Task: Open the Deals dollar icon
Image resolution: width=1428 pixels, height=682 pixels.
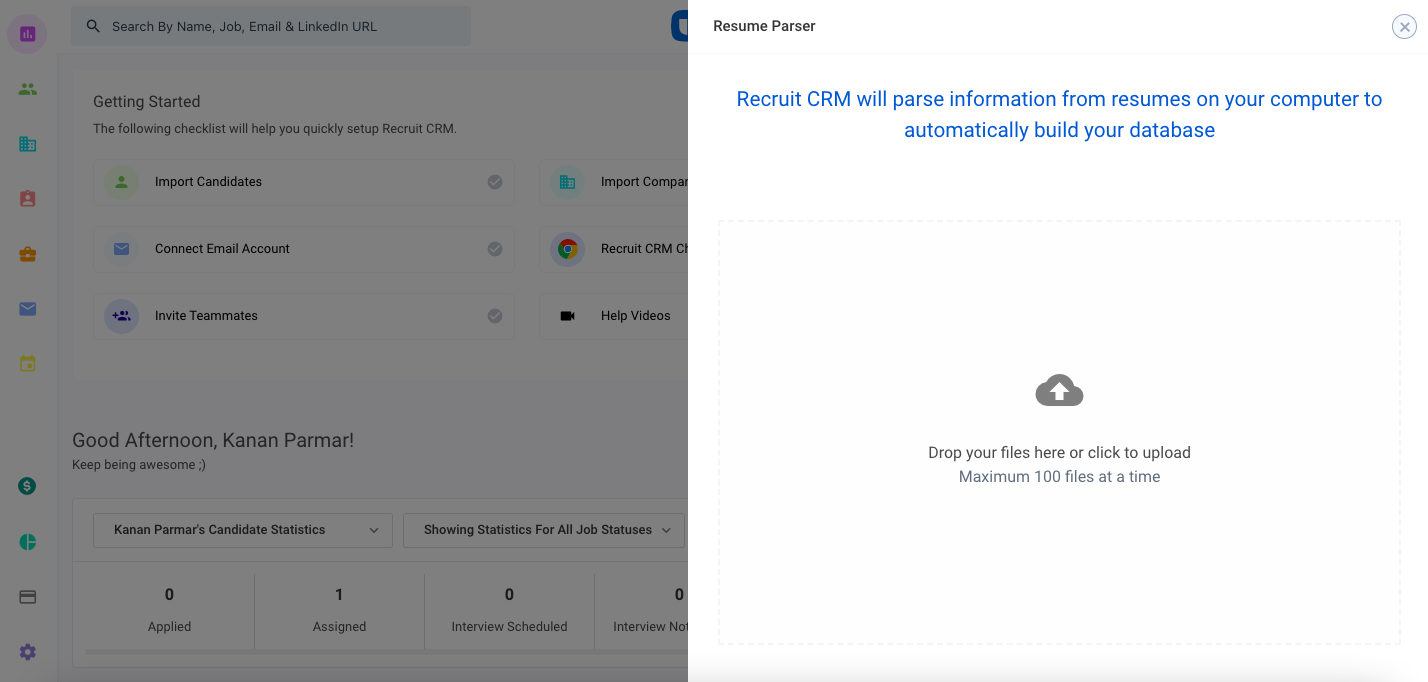Action: click(27, 485)
